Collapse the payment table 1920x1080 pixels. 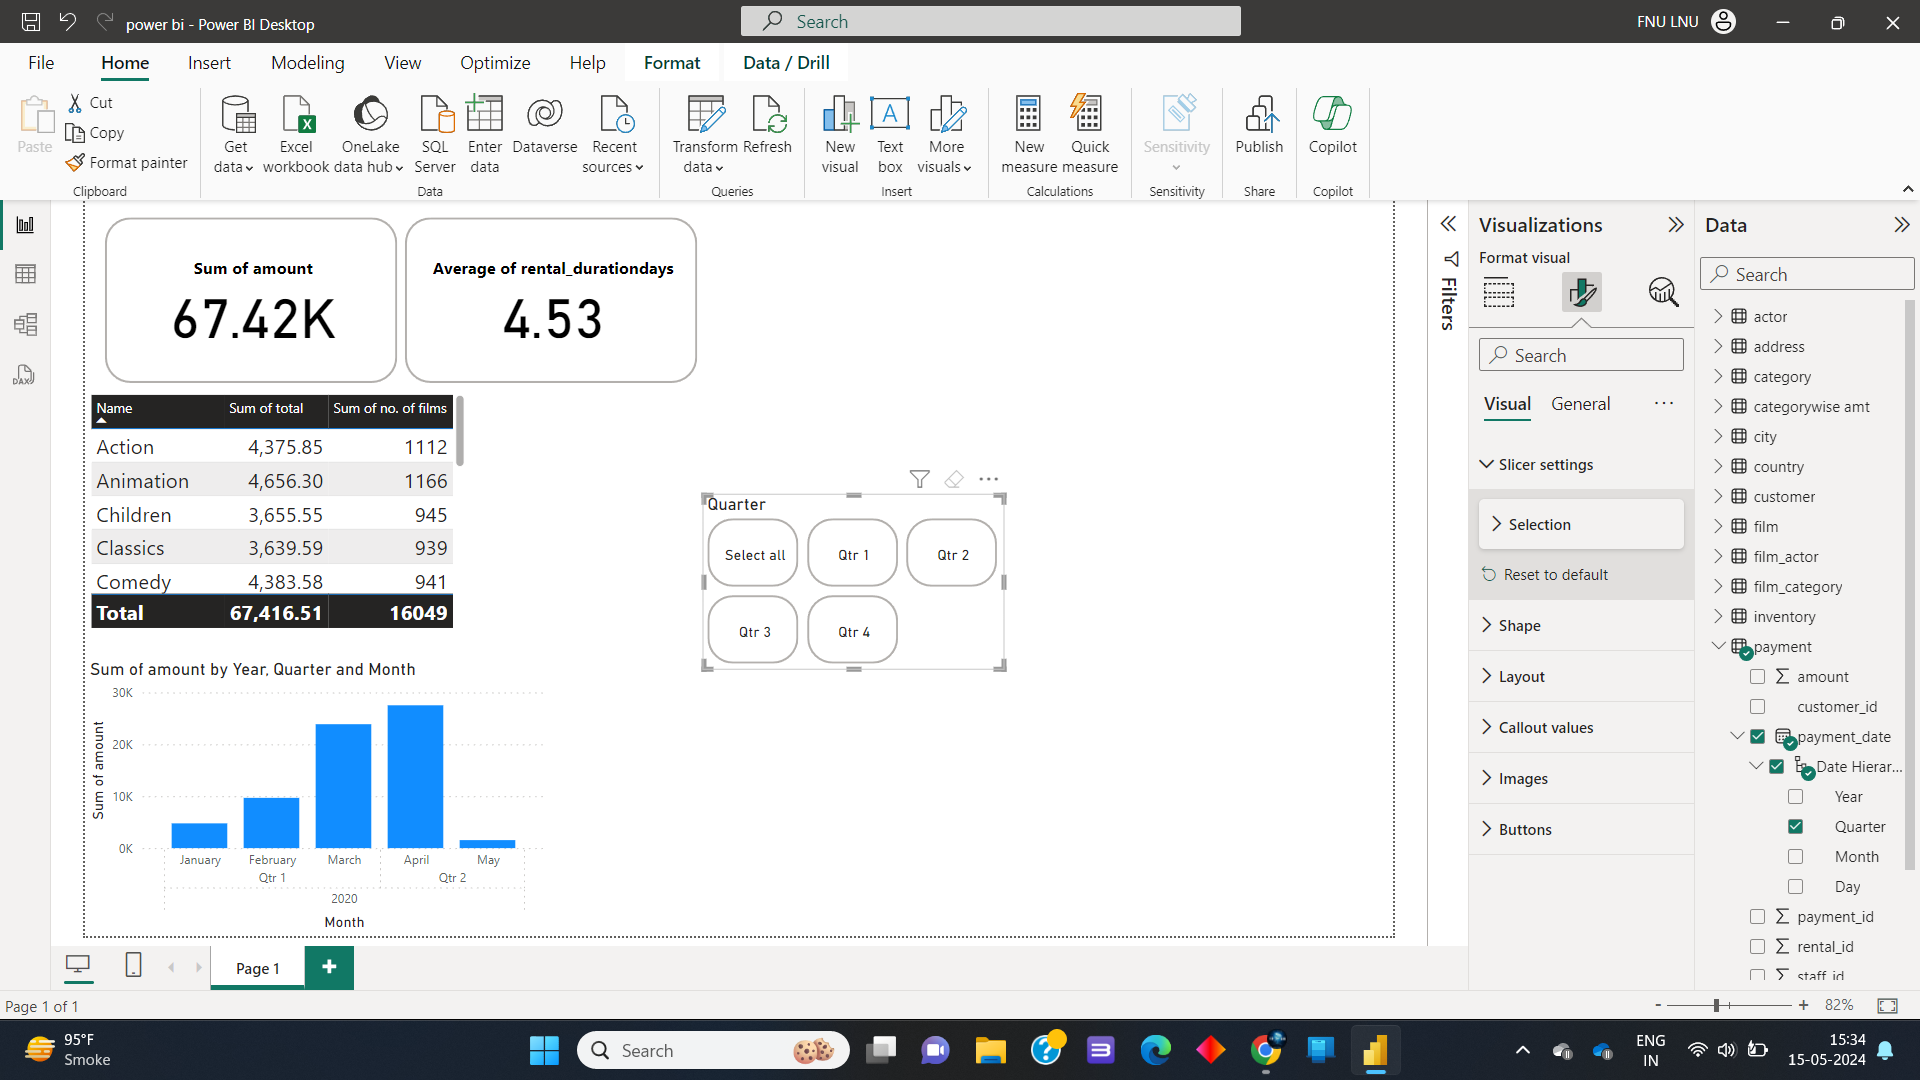(1718, 646)
